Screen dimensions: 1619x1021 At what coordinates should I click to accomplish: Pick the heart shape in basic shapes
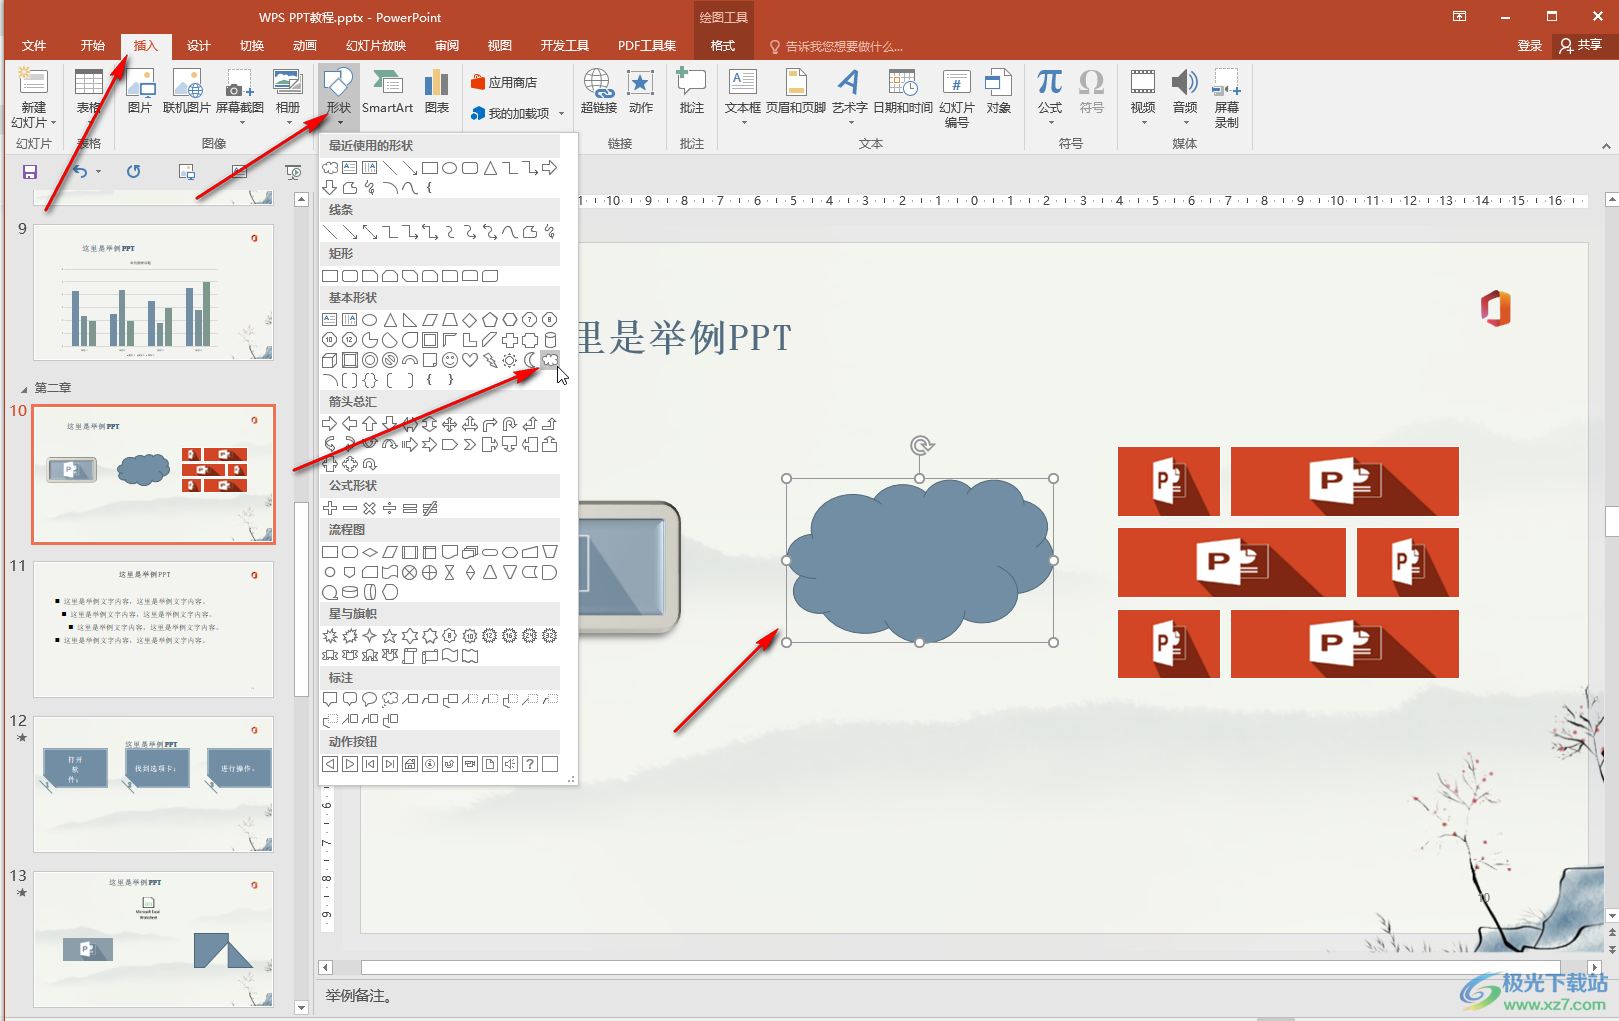[x=469, y=360]
